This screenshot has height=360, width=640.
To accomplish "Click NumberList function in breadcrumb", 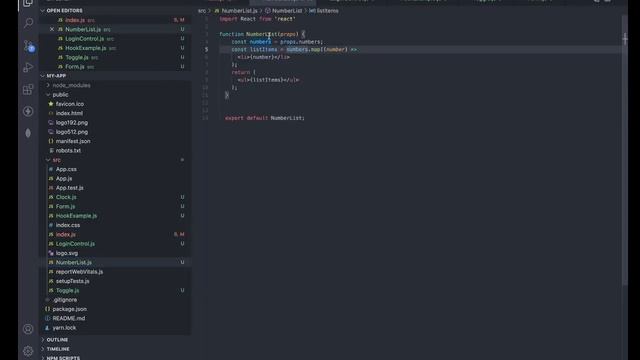I will tap(287, 11).
